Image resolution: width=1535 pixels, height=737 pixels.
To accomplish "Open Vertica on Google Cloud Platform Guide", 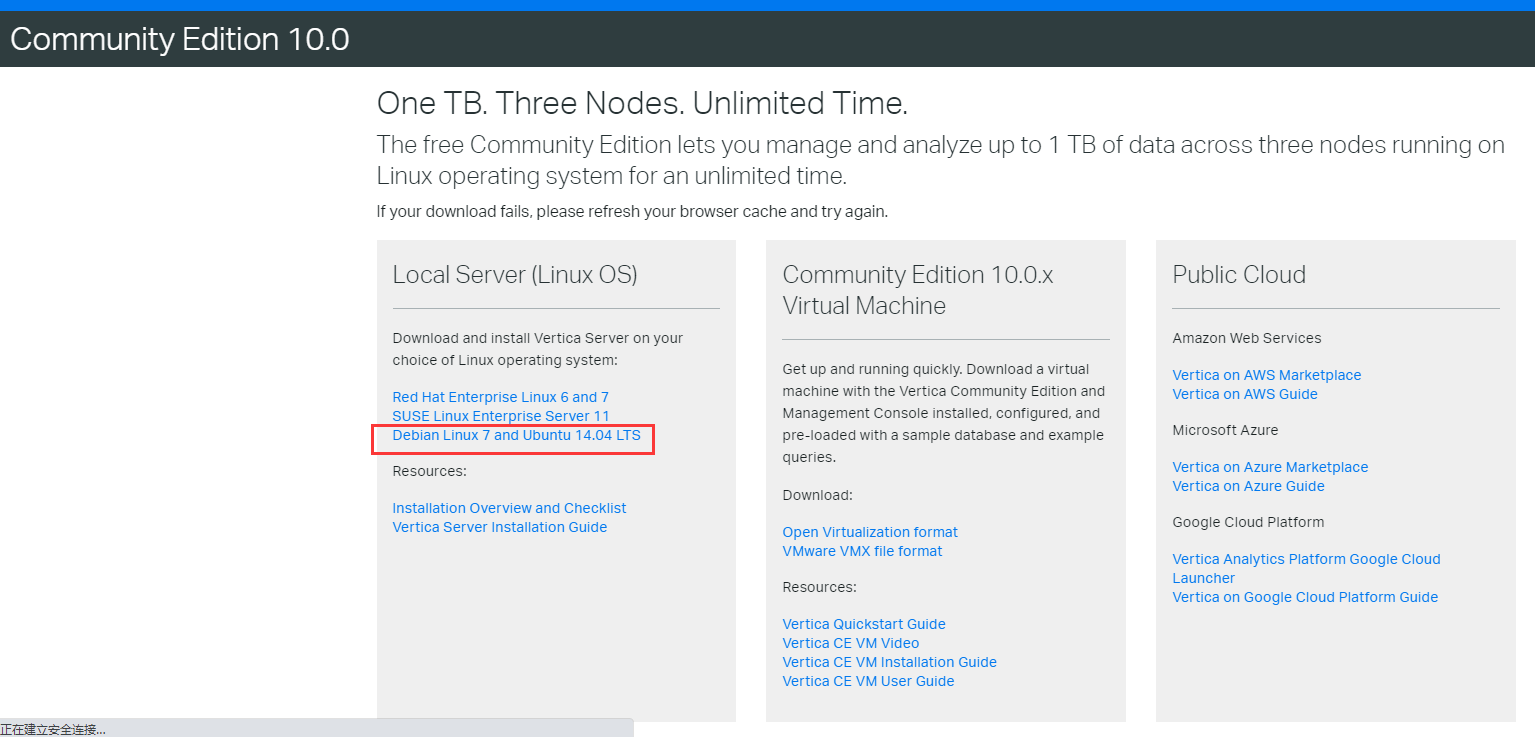I will [1305, 597].
